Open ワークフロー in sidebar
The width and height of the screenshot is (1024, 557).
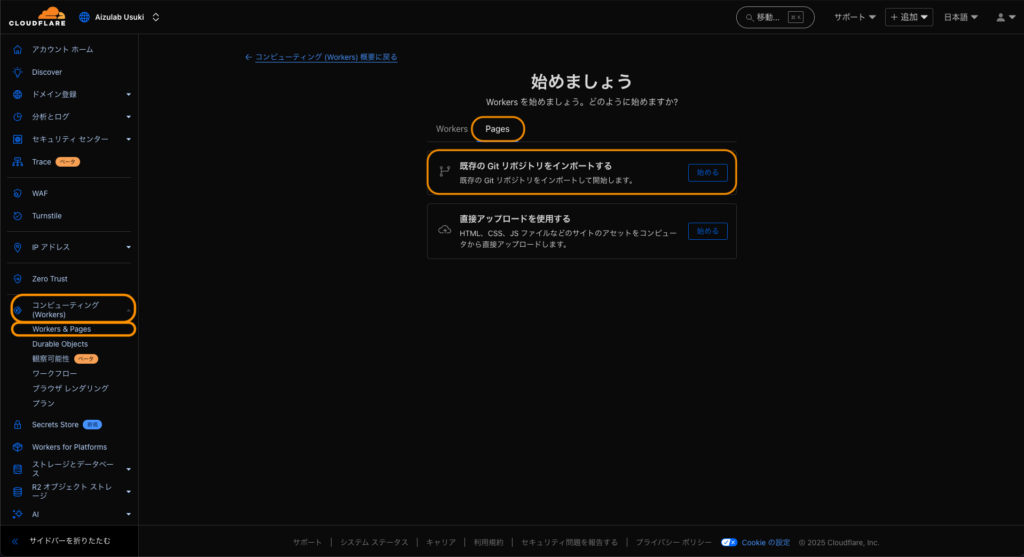pyautogui.click(x=54, y=374)
